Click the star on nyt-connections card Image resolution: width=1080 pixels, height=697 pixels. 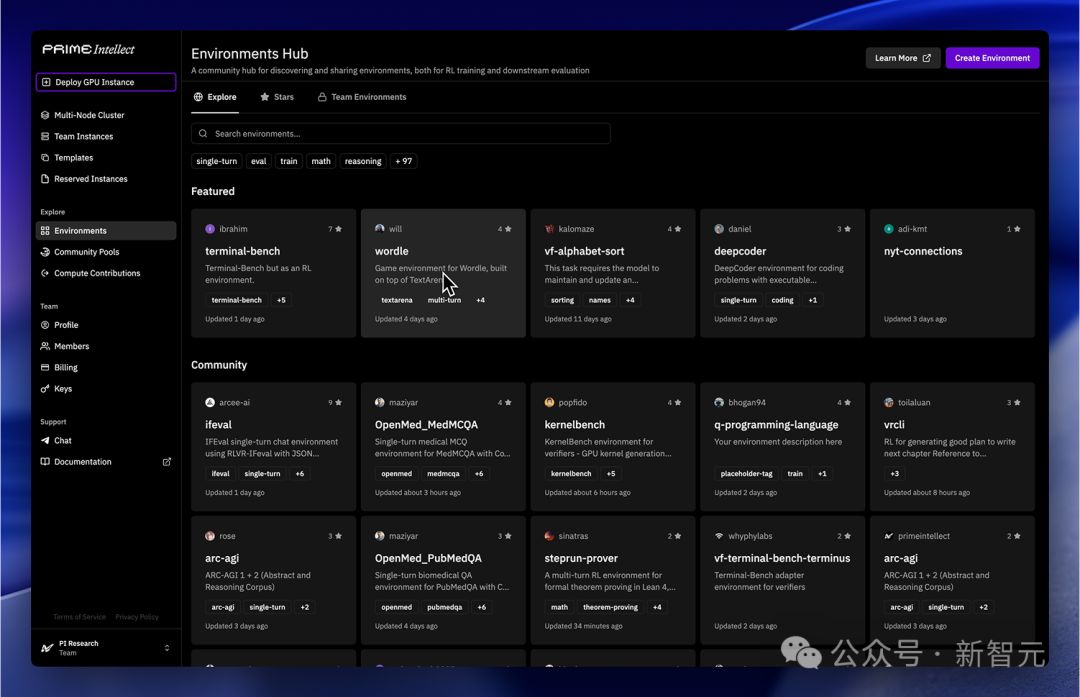(x=1017, y=229)
